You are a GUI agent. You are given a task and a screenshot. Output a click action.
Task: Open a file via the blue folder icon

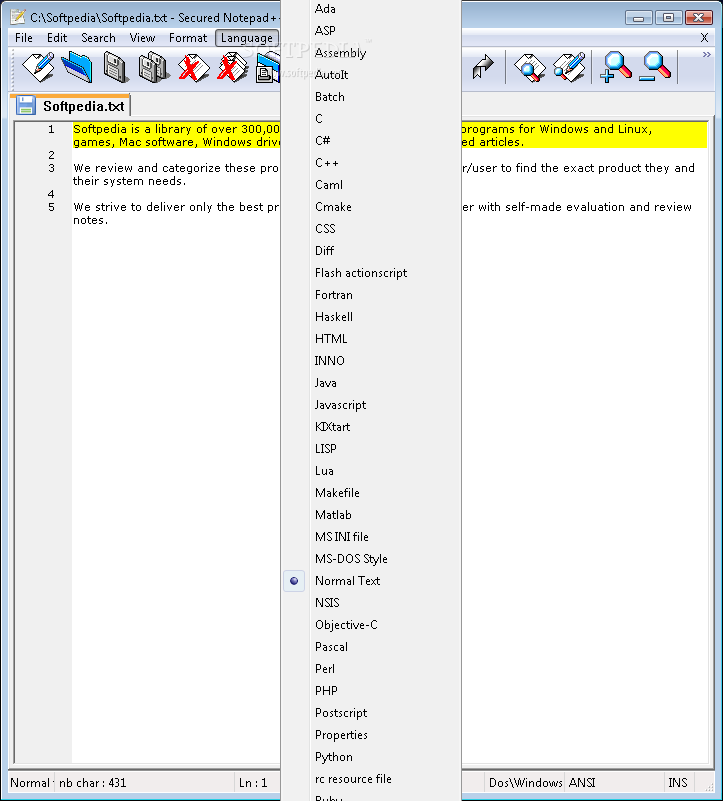tap(77, 67)
